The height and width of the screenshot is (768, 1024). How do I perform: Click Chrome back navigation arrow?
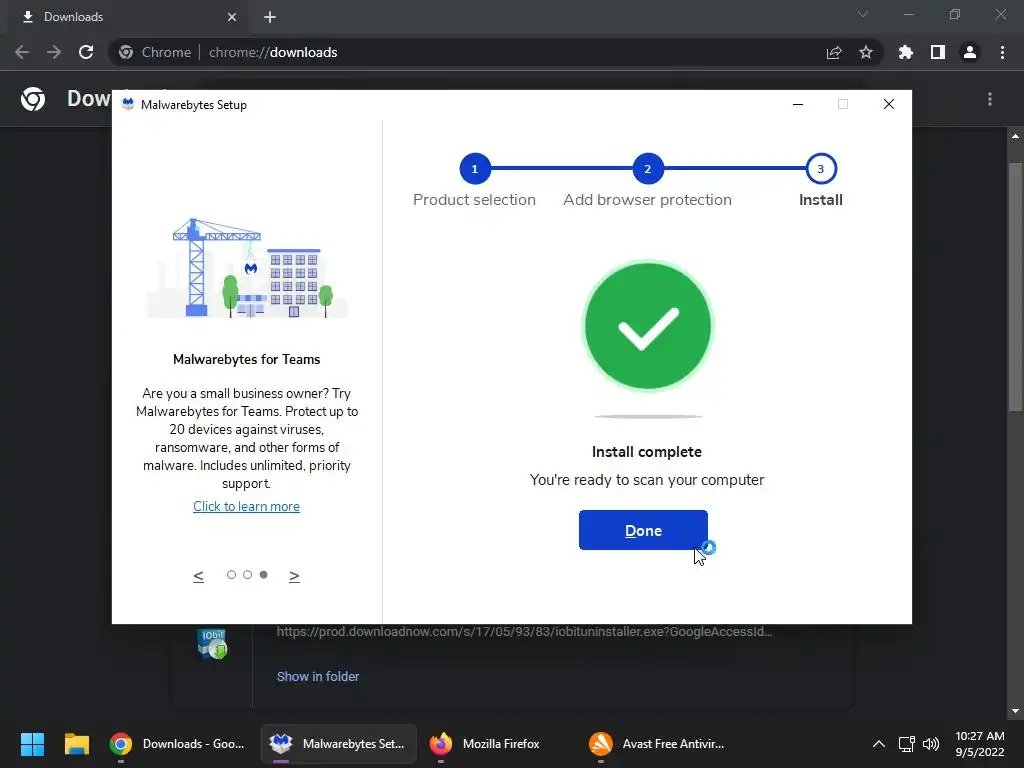tap(22, 52)
